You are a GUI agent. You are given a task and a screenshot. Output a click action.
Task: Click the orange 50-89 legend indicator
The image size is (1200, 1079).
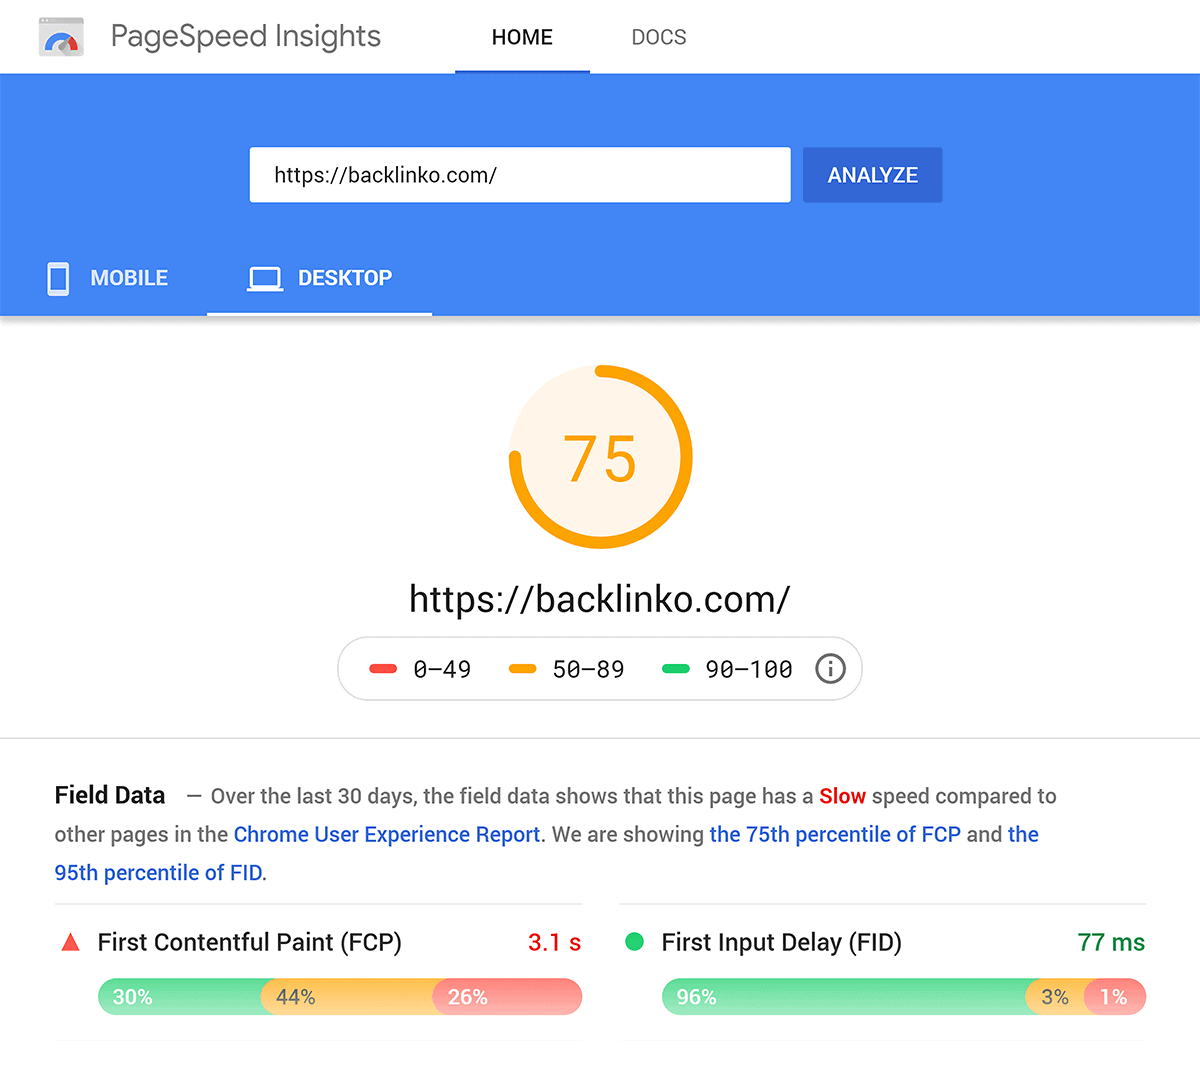pos(521,669)
